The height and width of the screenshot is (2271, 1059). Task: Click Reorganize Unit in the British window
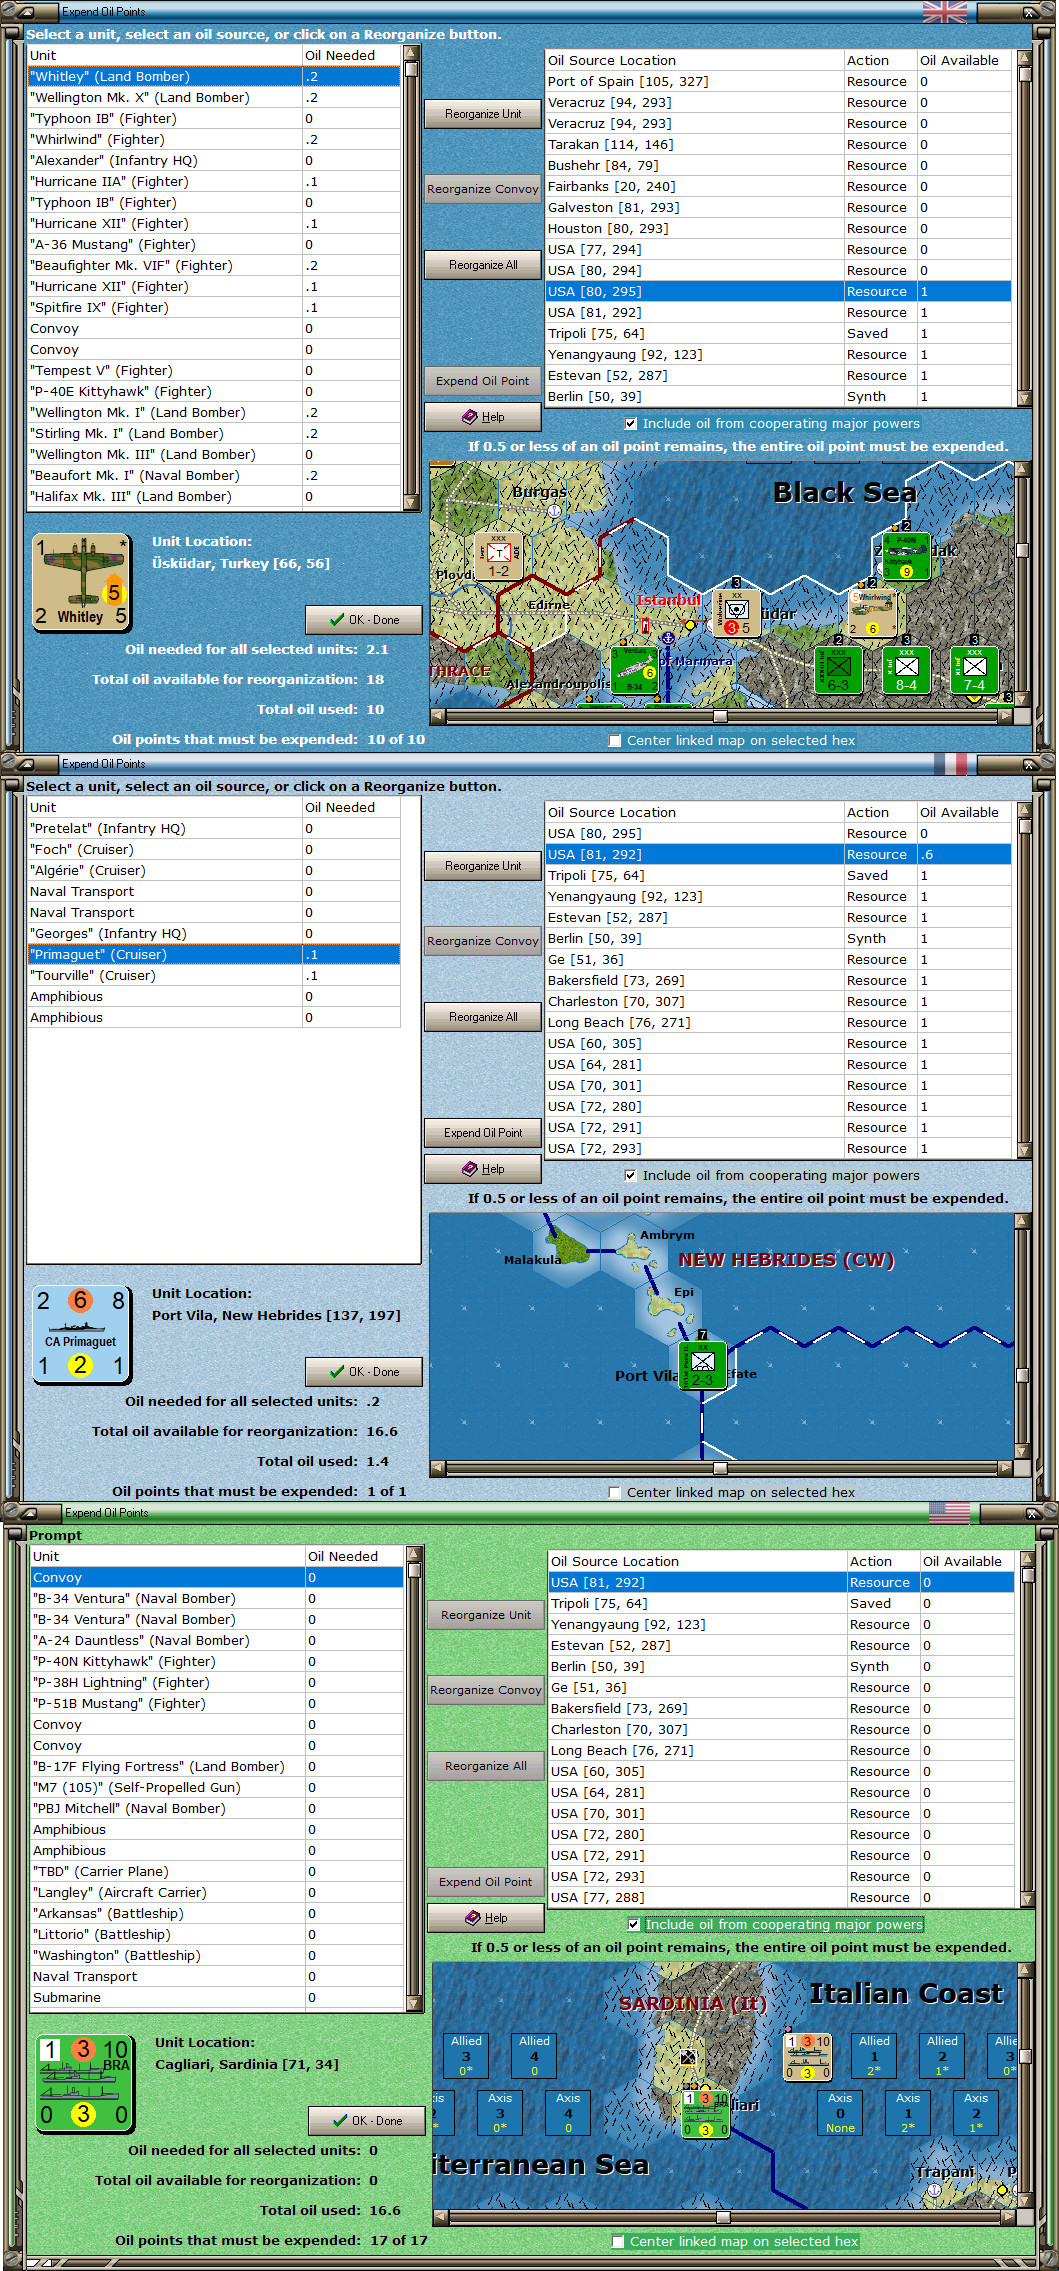(483, 114)
